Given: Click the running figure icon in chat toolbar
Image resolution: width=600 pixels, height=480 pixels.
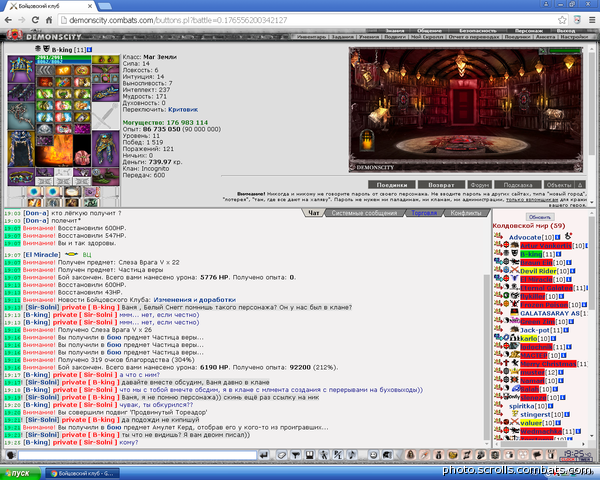Looking at the screenshot, I should click(x=324, y=455).
